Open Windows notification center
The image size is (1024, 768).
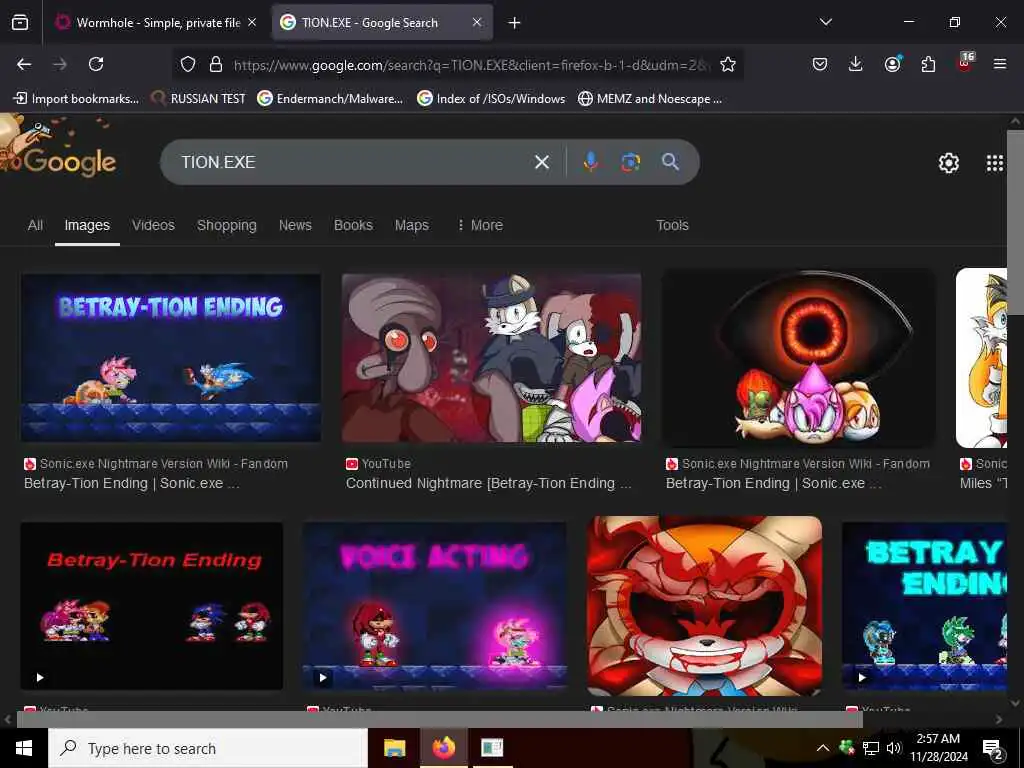point(993,748)
